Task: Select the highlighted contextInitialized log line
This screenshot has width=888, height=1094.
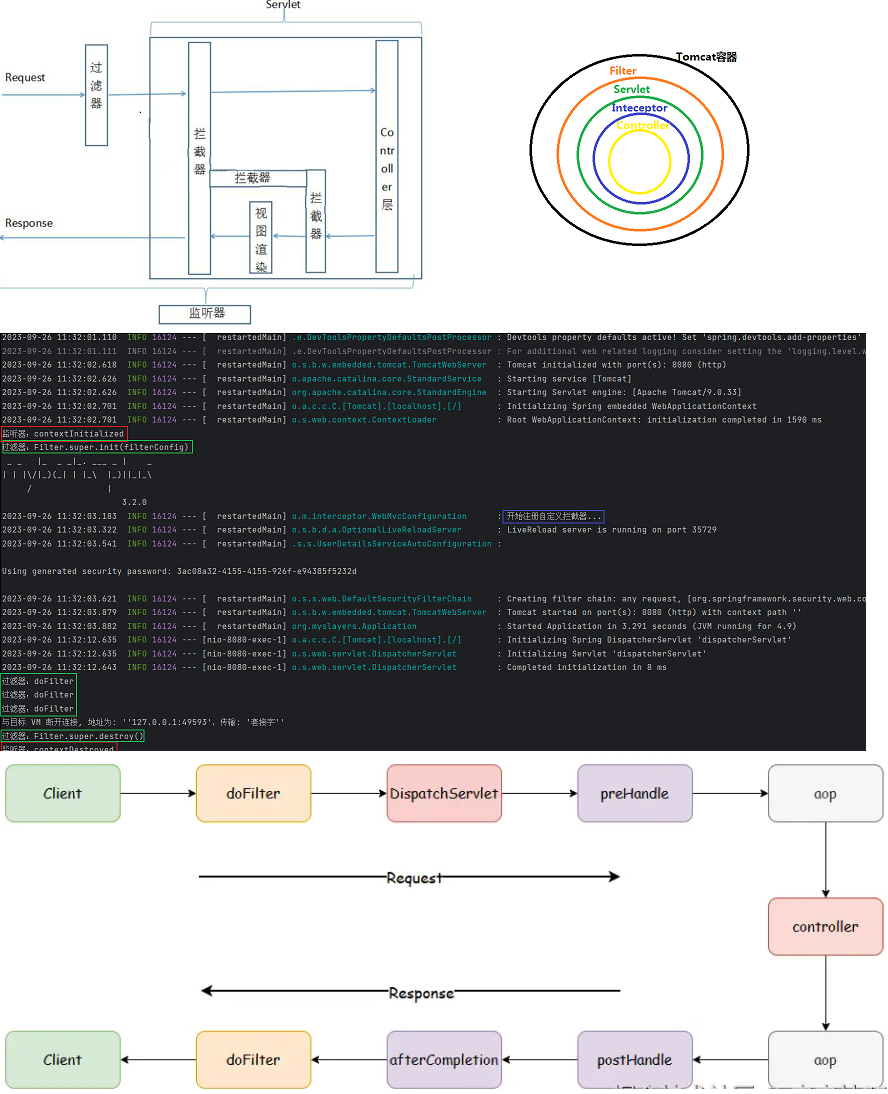Action: [64, 434]
